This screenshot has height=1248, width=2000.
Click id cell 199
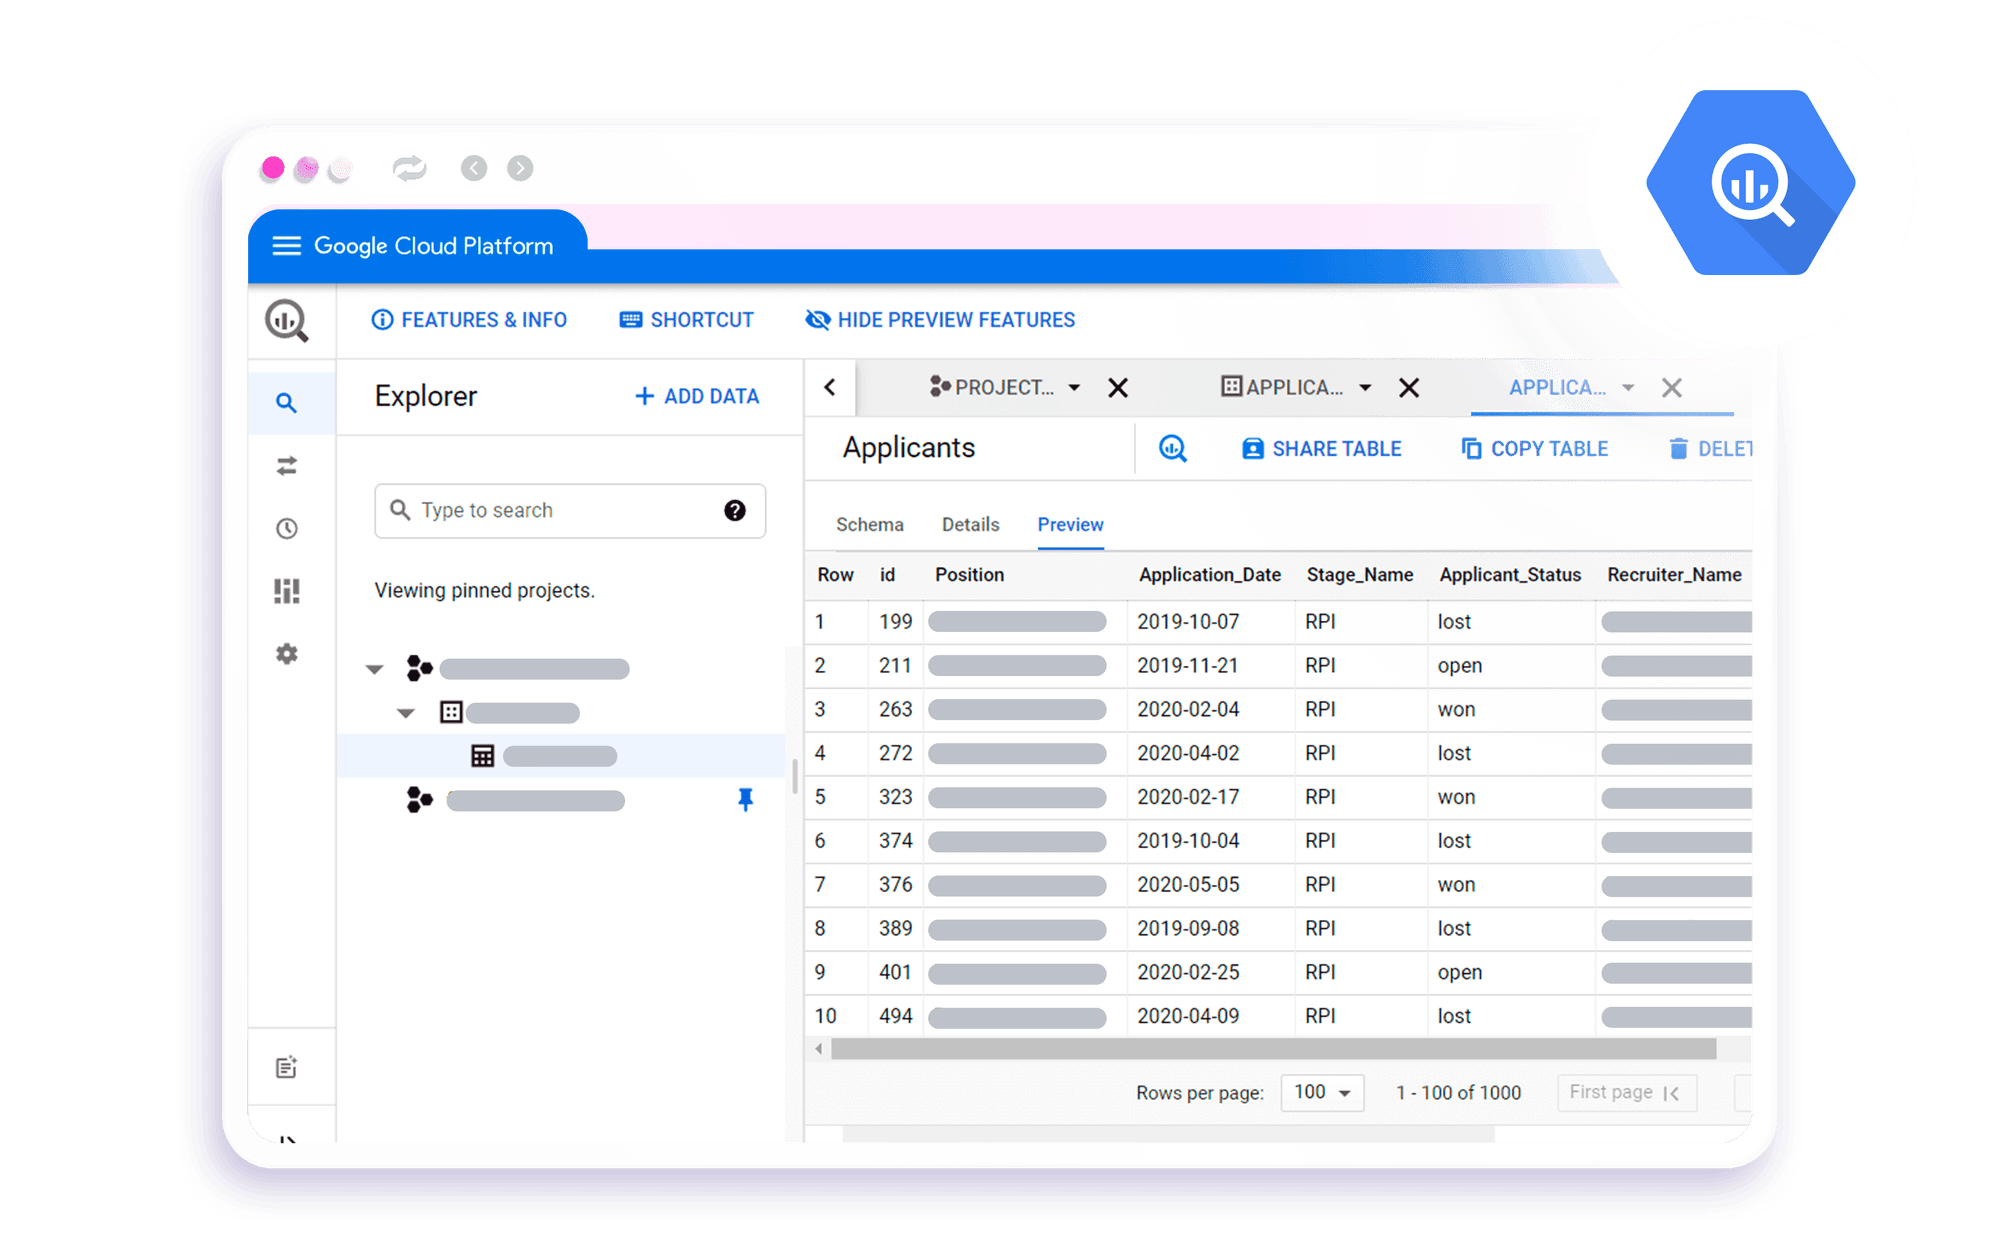(896, 622)
